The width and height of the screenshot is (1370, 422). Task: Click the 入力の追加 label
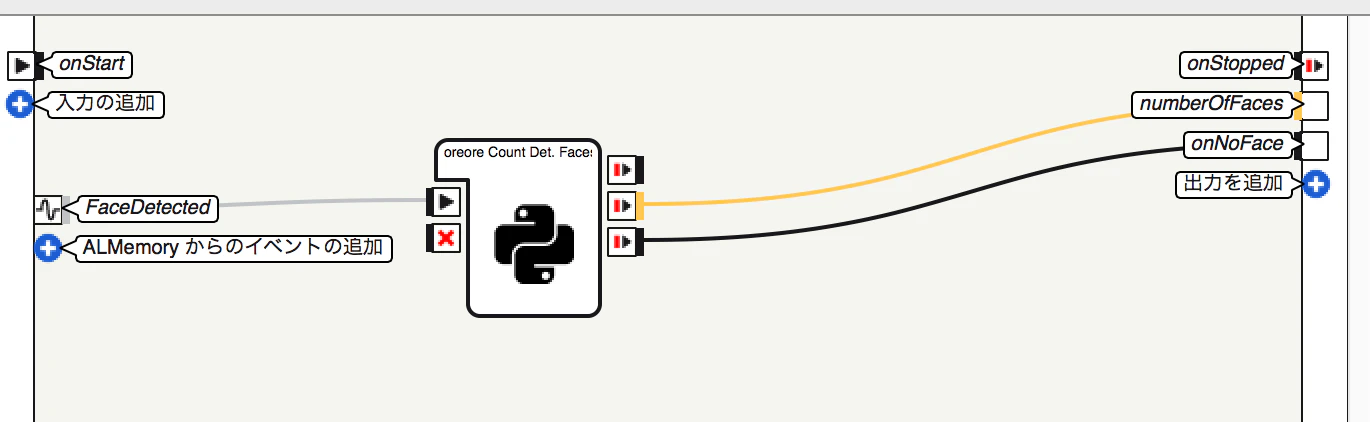(x=106, y=103)
